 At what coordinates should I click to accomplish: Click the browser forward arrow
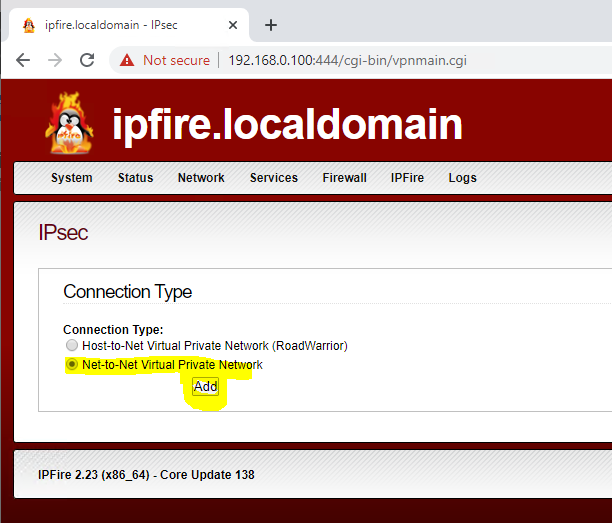[55, 60]
